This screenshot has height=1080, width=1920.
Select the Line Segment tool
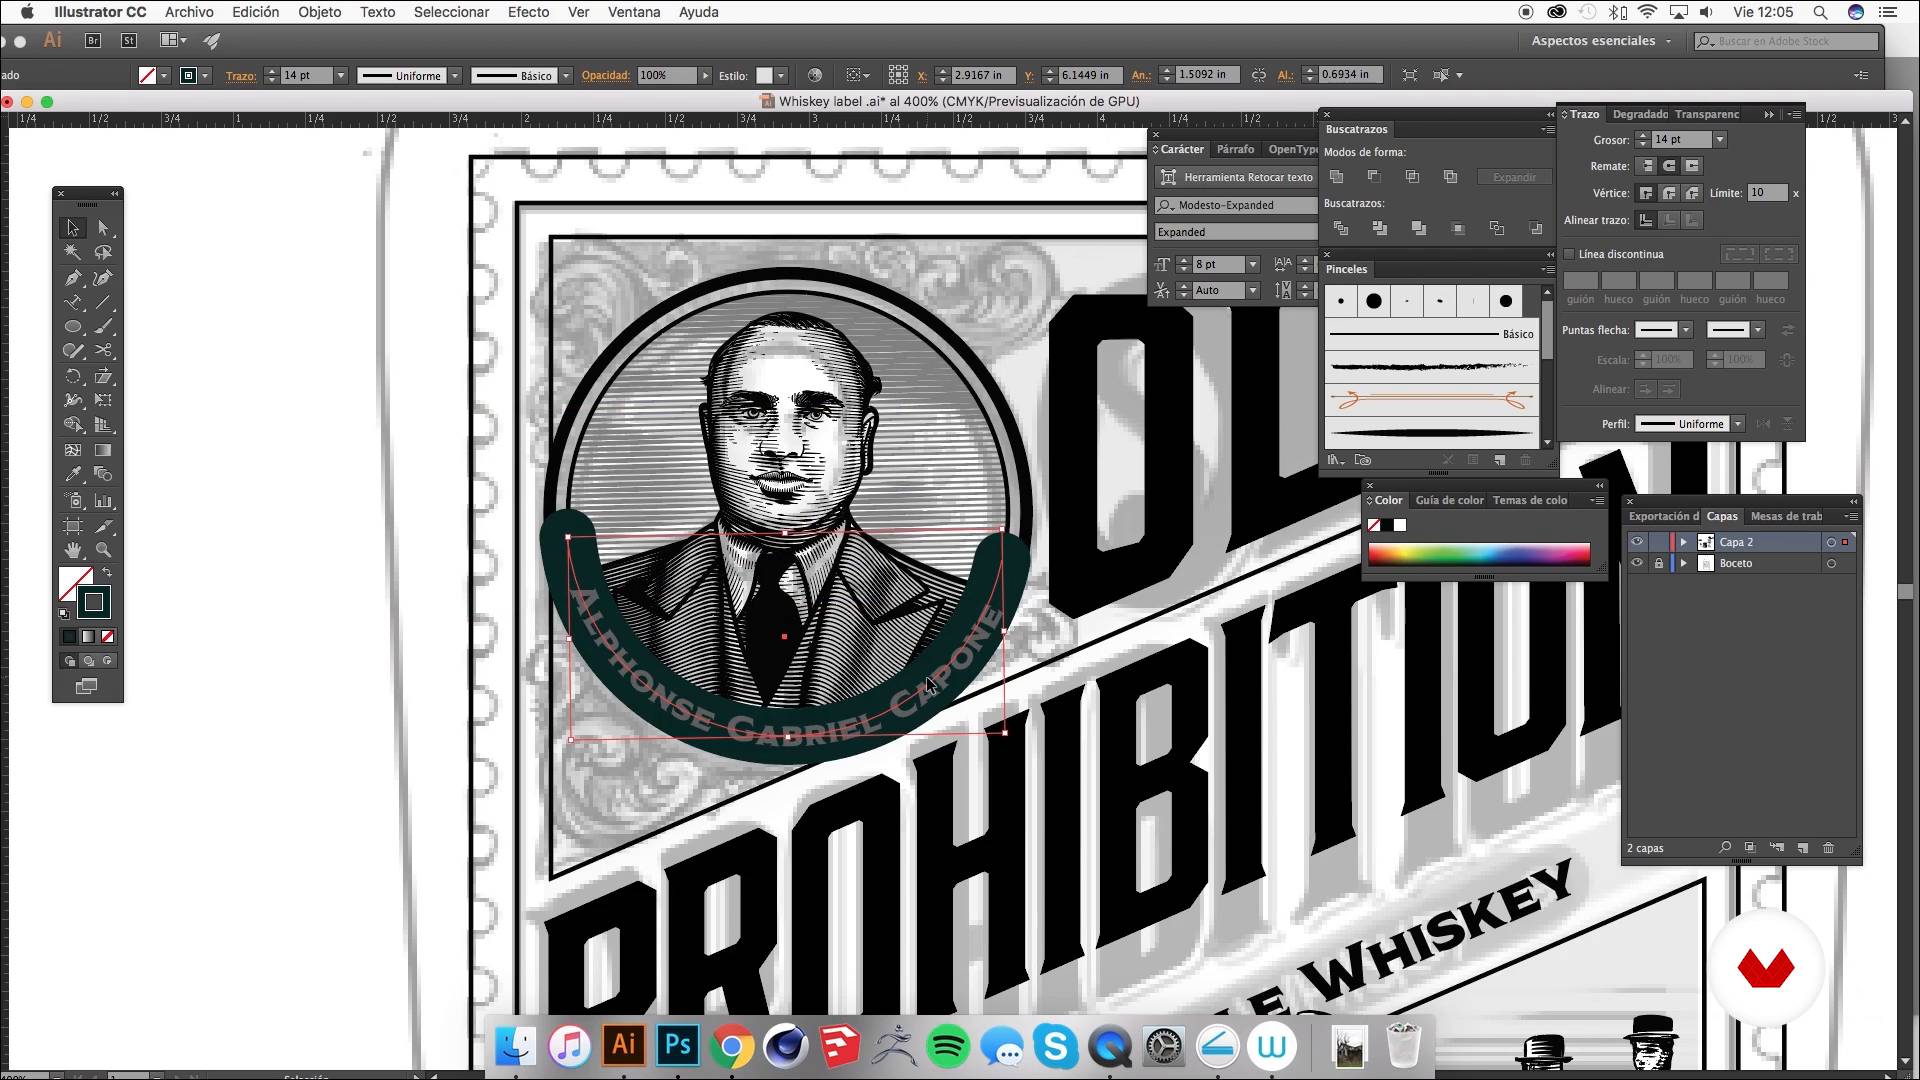pos(103,302)
